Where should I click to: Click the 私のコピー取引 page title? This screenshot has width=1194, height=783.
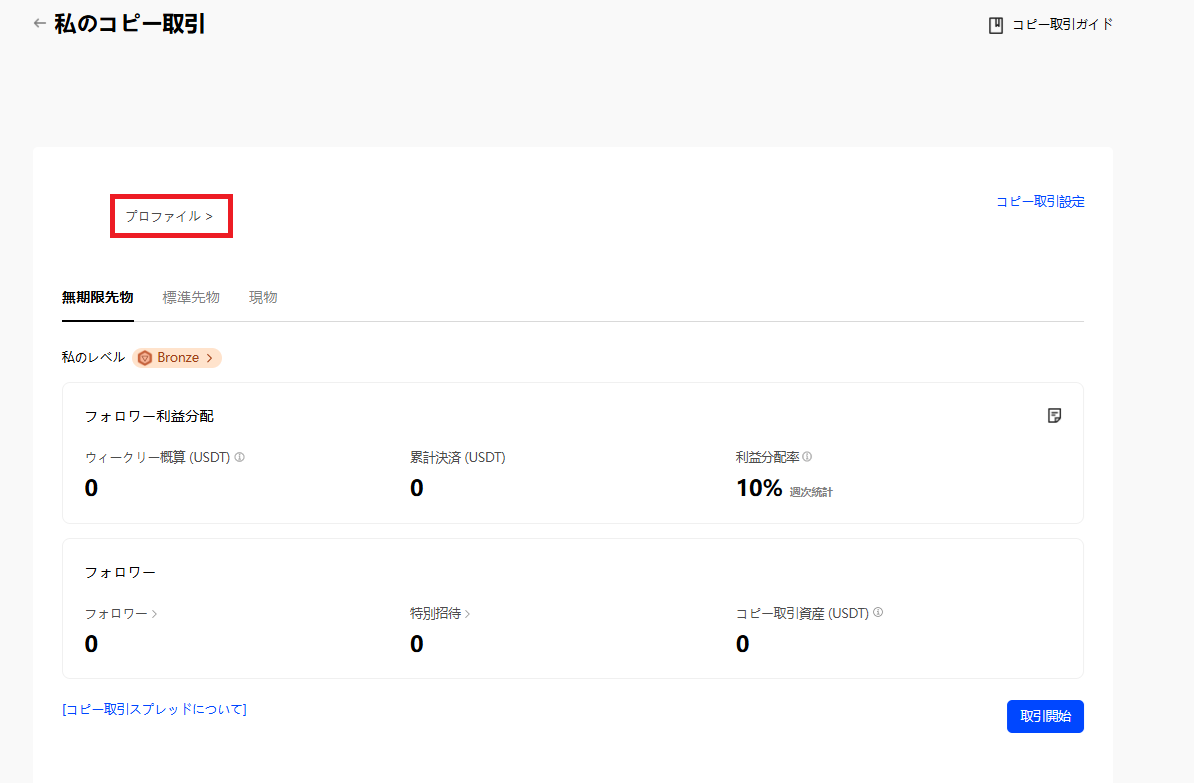130,24
